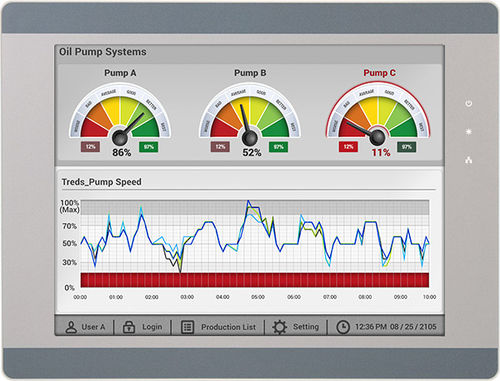The image size is (500, 381).
Task: Click the clock icon in status bar
Action: click(343, 327)
